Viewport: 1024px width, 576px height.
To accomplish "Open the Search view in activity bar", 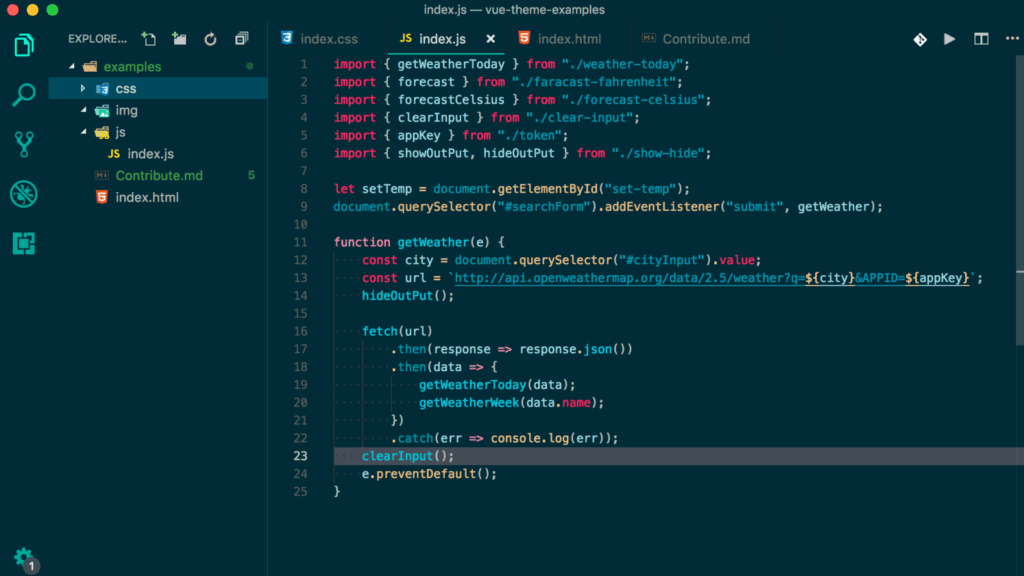I will pyautogui.click(x=24, y=95).
